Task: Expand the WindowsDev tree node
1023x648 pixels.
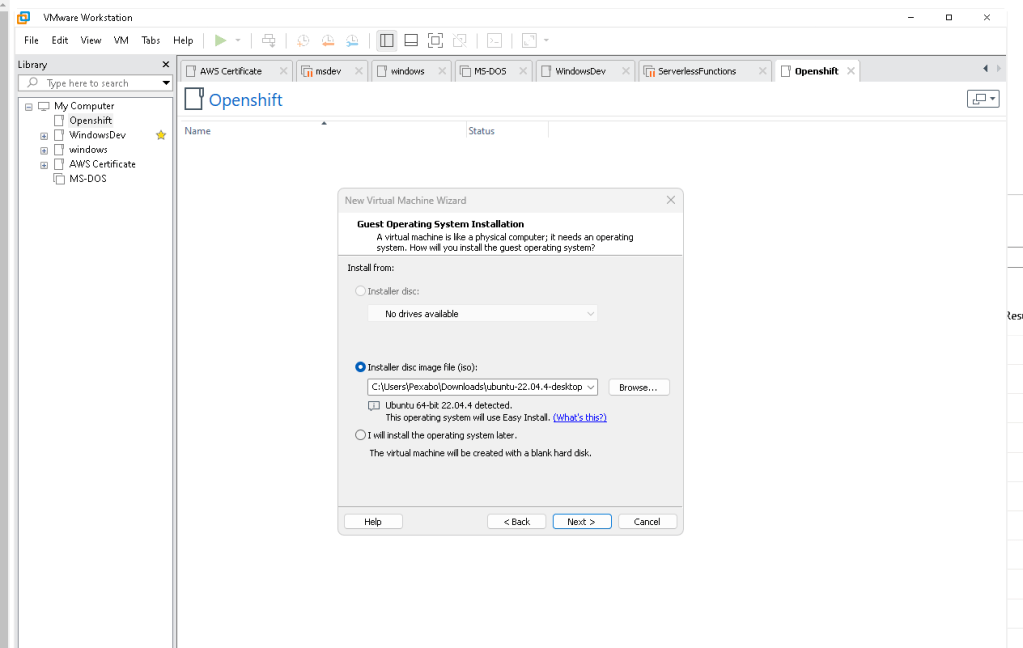Action: tap(44, 136)
